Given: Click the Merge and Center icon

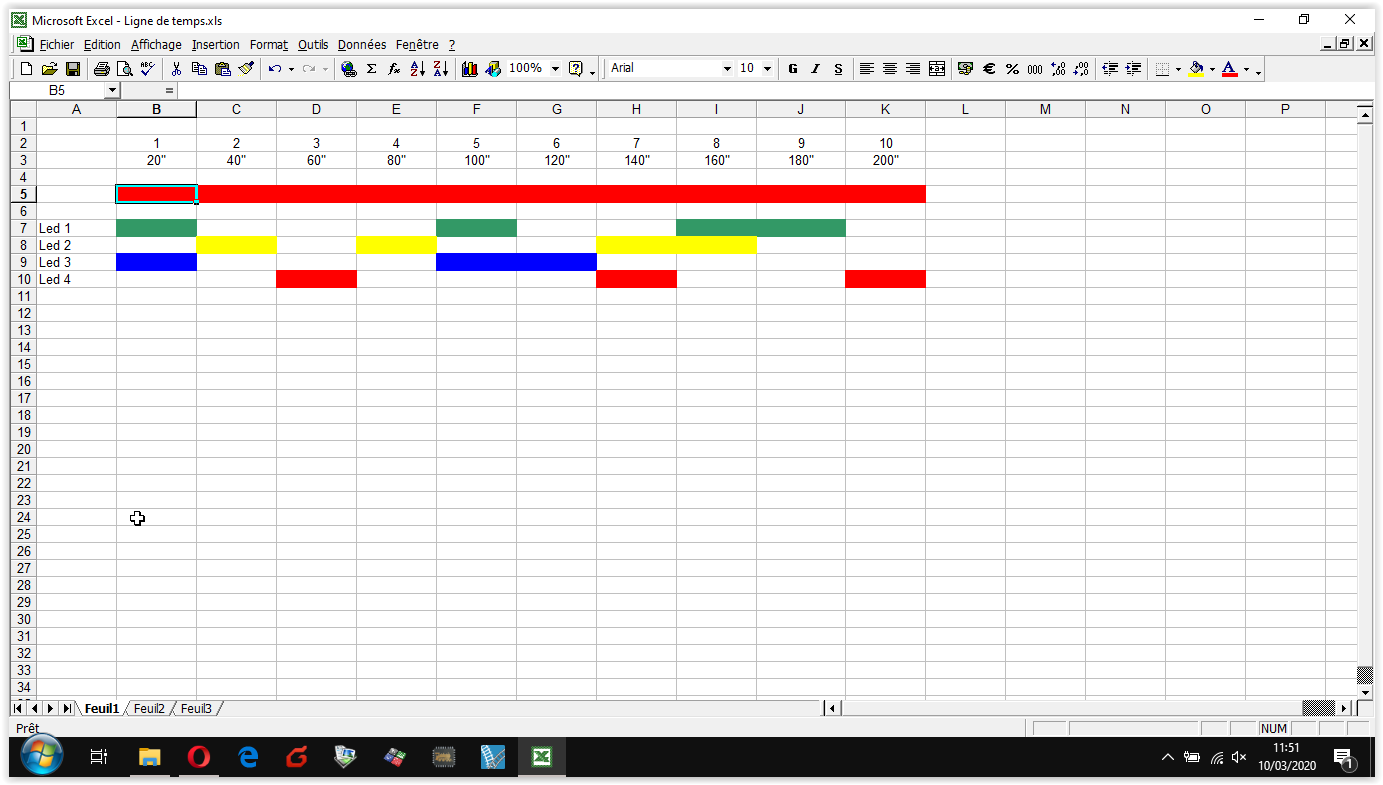Looking at the screenshot, I should (937, 69).
